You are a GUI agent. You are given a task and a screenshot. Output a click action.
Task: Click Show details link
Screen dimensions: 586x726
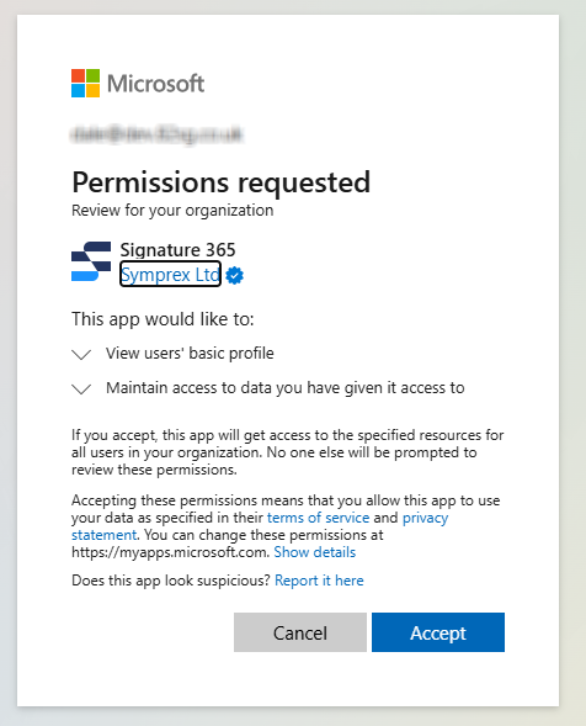pos(315,552)
